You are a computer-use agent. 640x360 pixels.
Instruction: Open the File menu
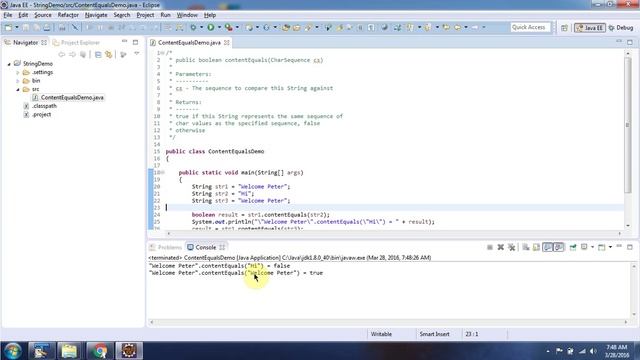click(x=7, y=15)
